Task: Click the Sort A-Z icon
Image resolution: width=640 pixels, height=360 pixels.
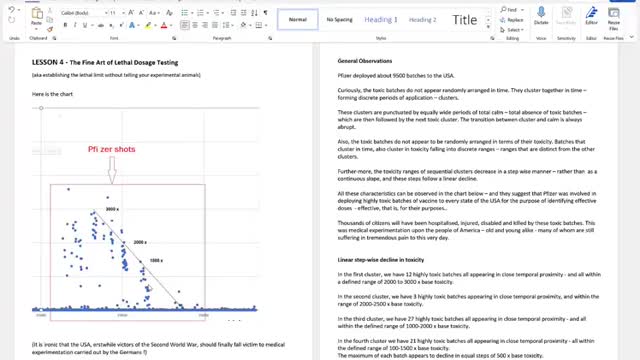Action: click(254, 13)
